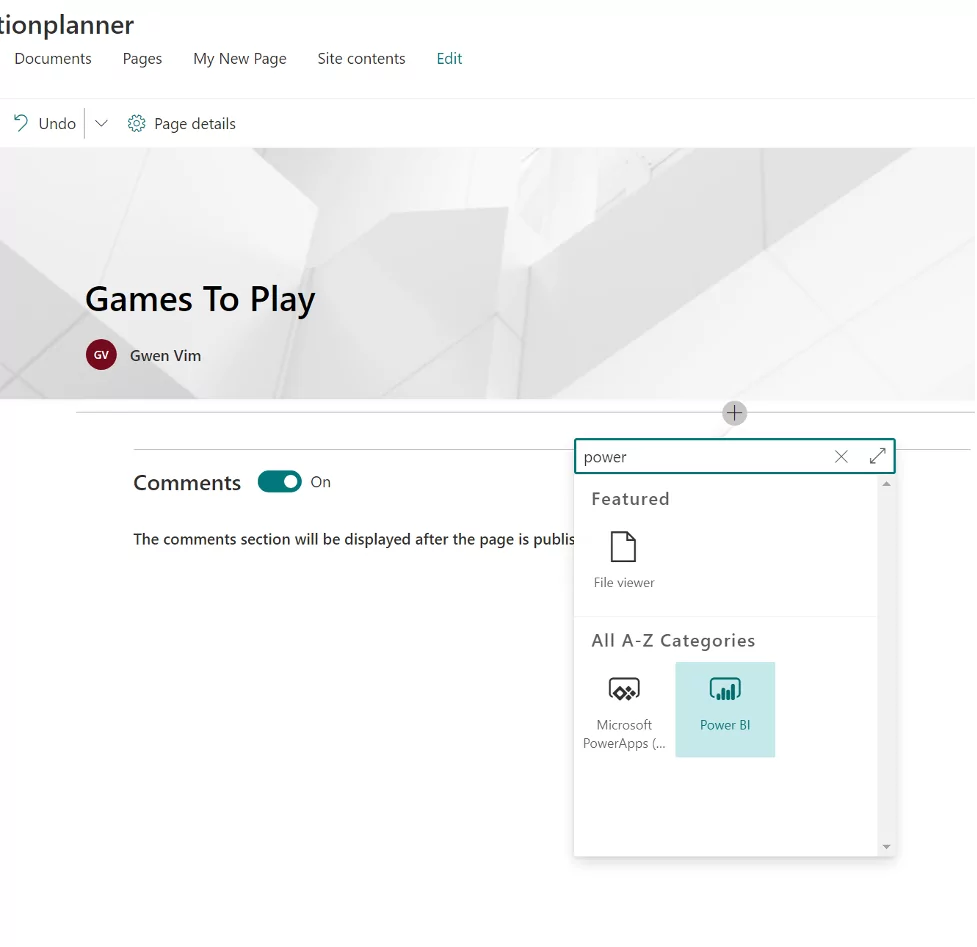Add the Power BI web part
Viewport: 977px width, 947px height.
click(x=725, y=710)
